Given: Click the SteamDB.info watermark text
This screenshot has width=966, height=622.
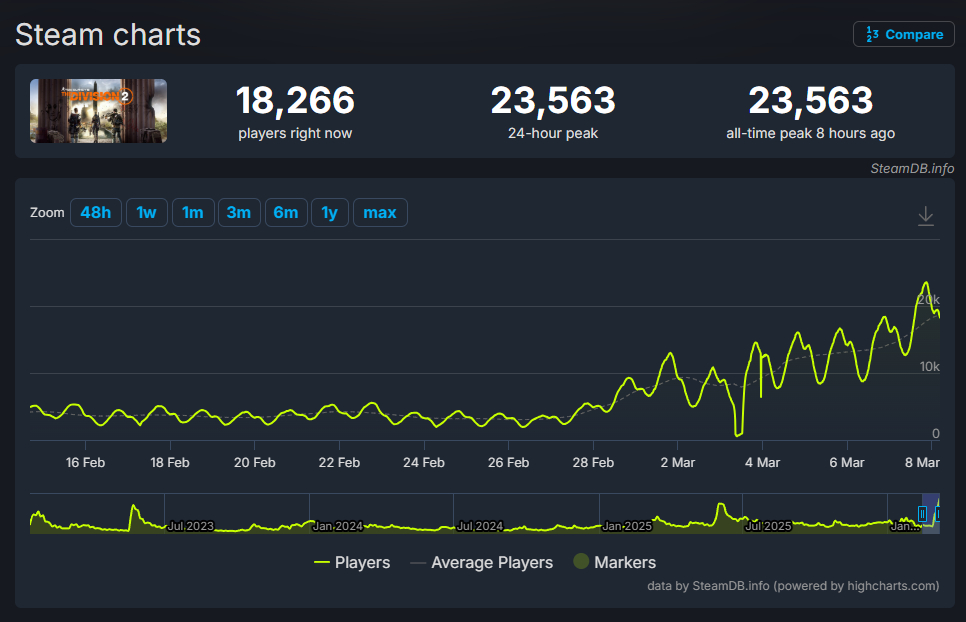Looking at the screenshot, I should pos(912,169).
